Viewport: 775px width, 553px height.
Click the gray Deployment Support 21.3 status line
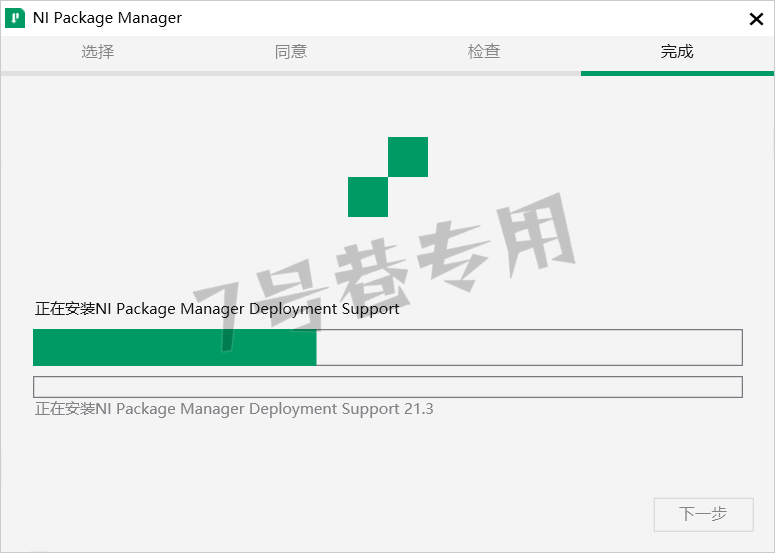(x=234, y=409)
